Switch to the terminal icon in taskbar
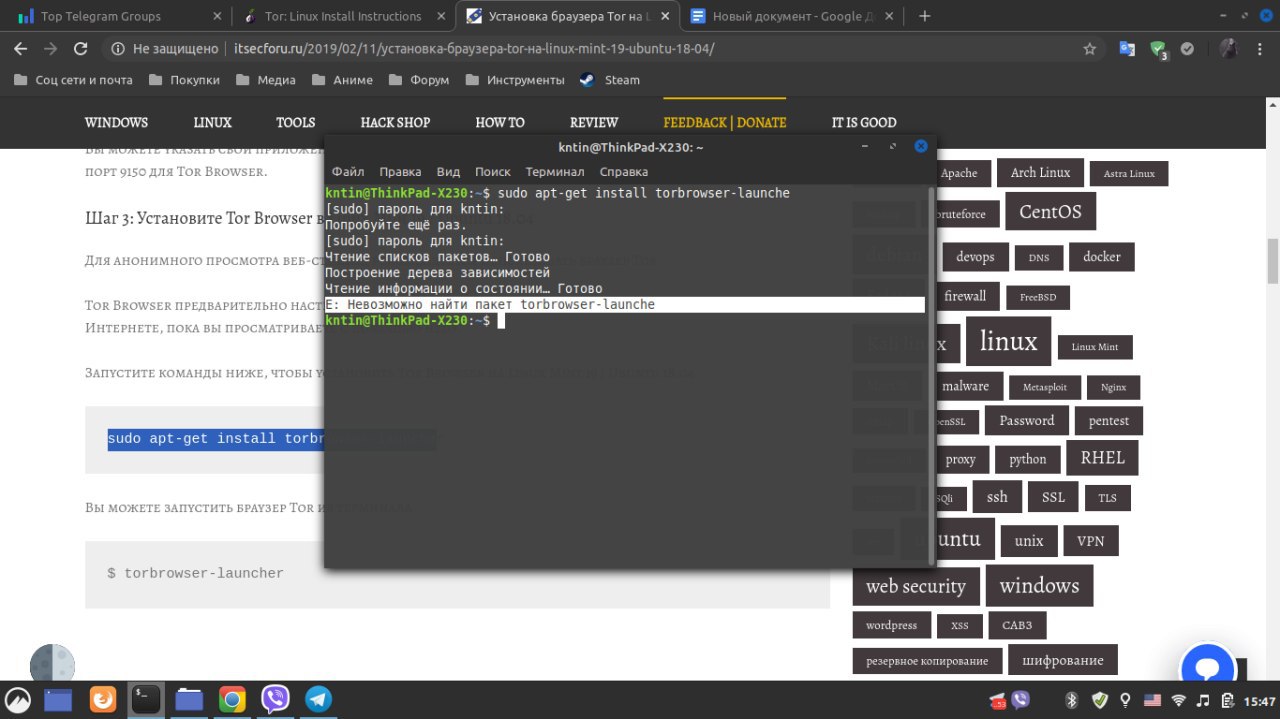The image size is (1280, 719). point(146,700)
